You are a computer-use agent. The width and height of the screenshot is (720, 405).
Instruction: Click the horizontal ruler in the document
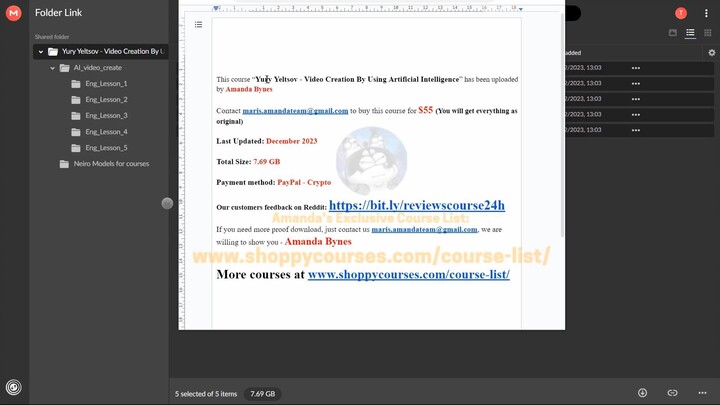click(x=367, y=8)
